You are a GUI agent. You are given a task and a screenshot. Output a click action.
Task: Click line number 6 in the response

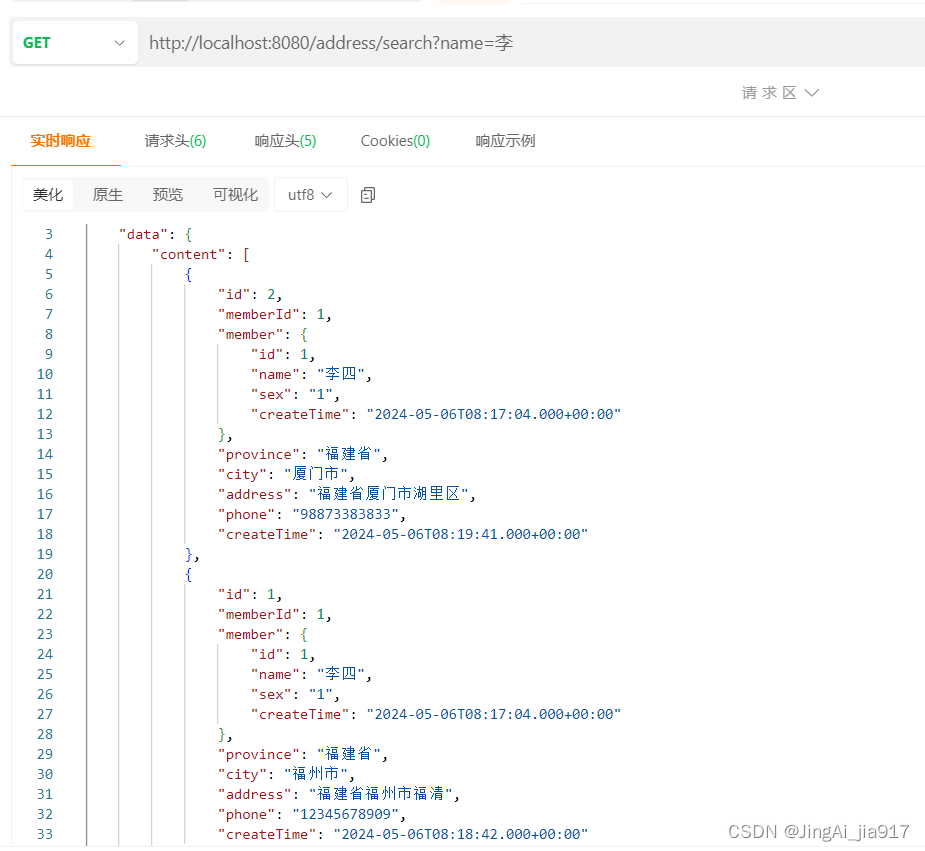[x=48, y=293]
